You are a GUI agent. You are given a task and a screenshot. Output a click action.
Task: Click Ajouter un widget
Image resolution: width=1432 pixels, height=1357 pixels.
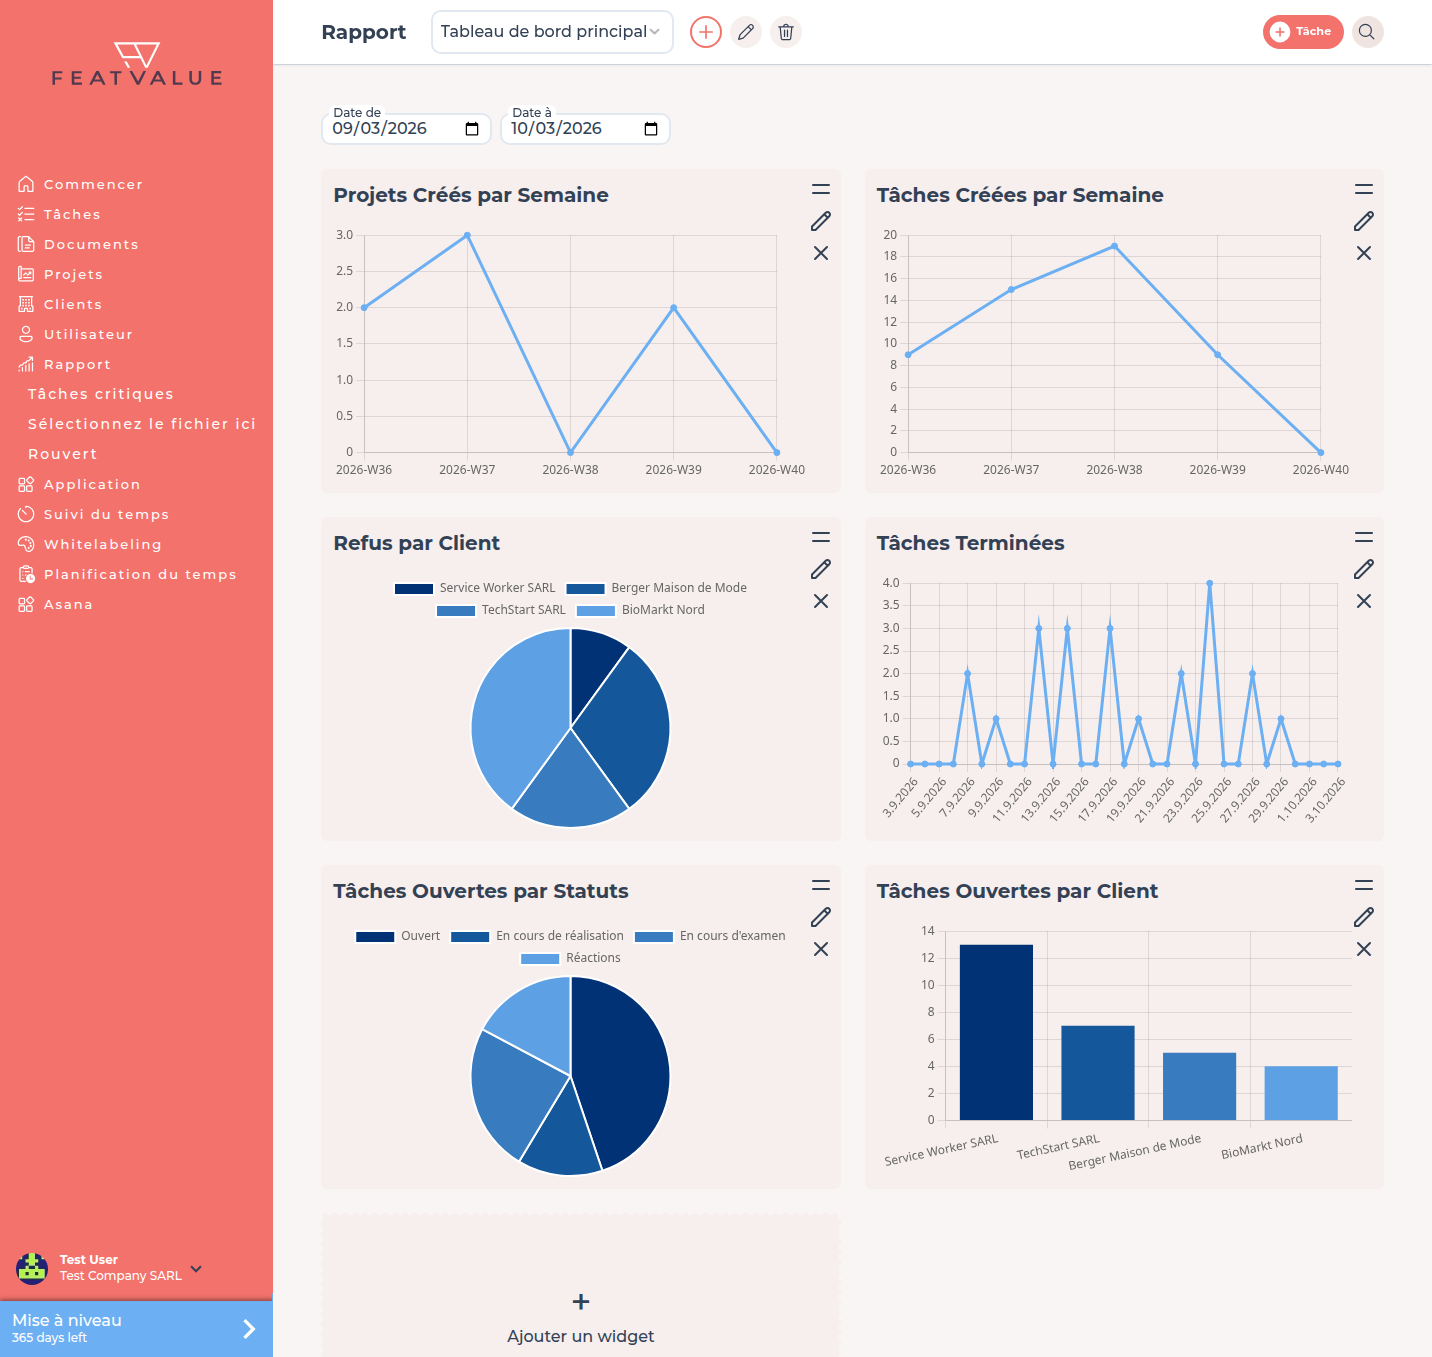tap(580, 1320)
